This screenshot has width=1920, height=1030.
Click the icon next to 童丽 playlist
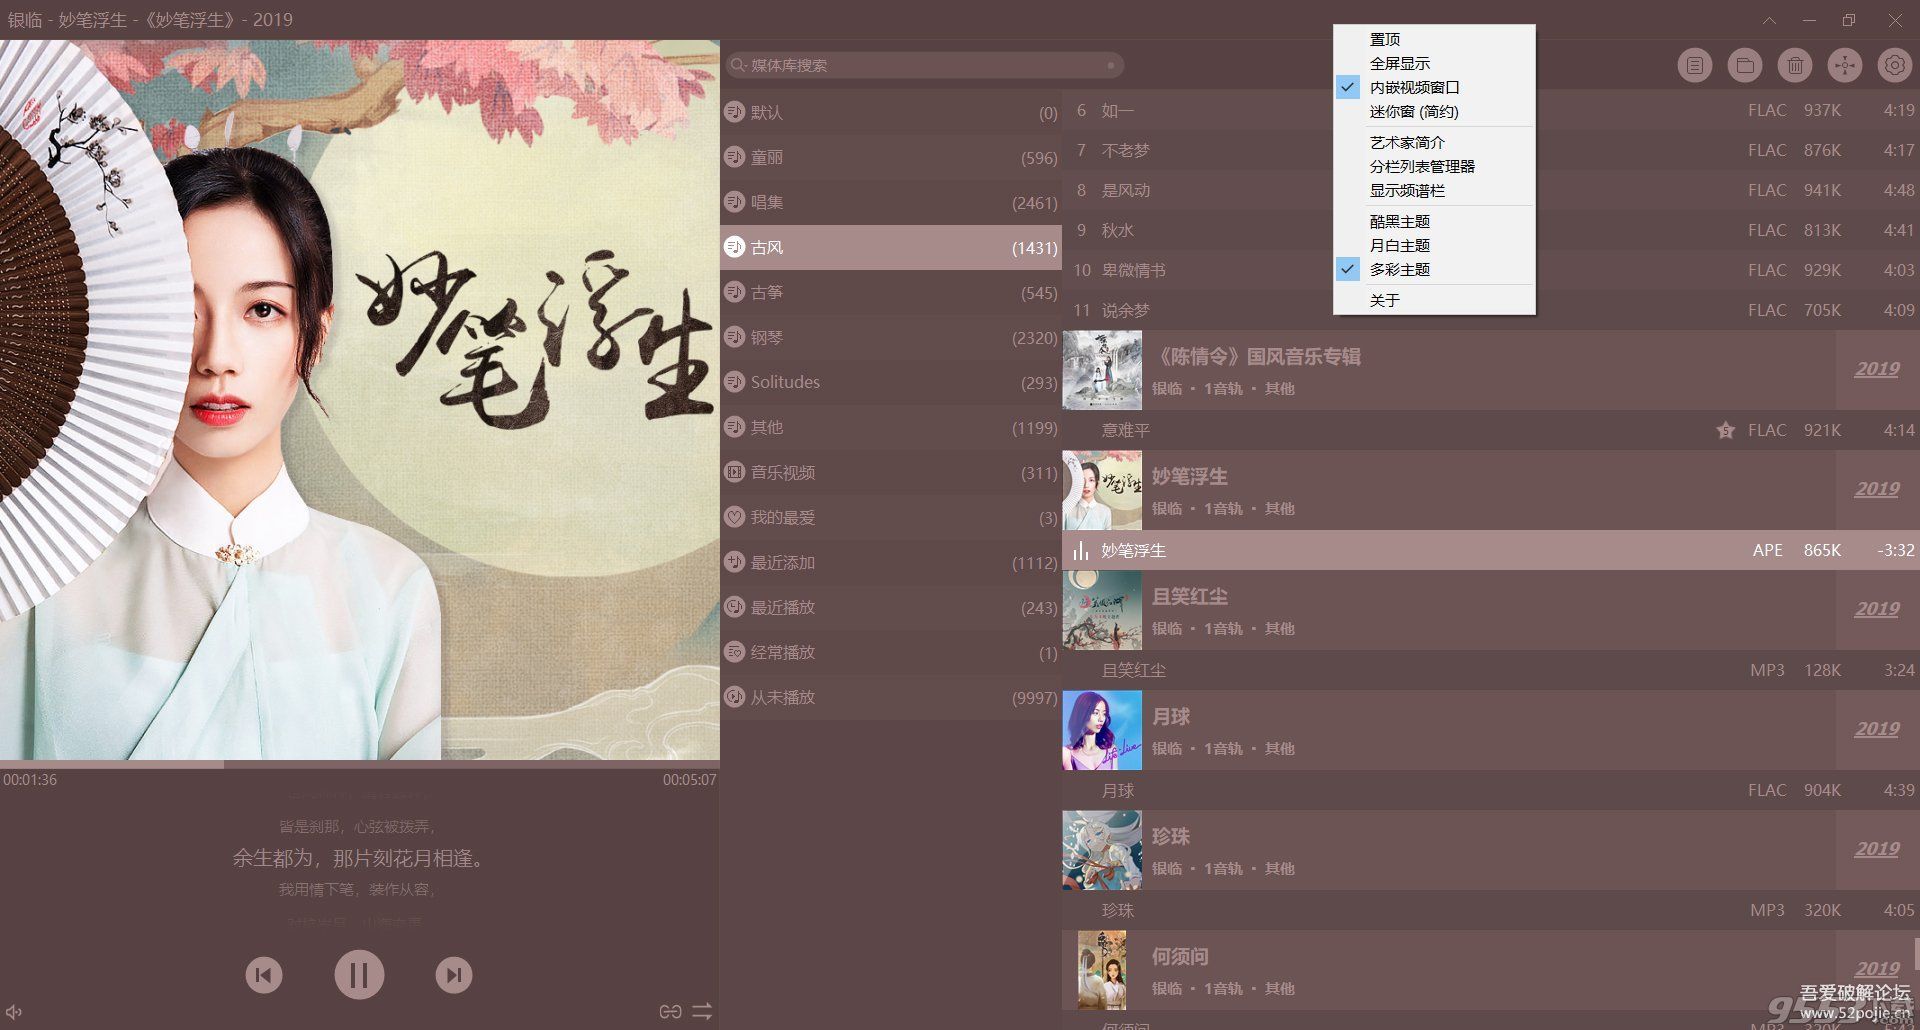point(735,157)
